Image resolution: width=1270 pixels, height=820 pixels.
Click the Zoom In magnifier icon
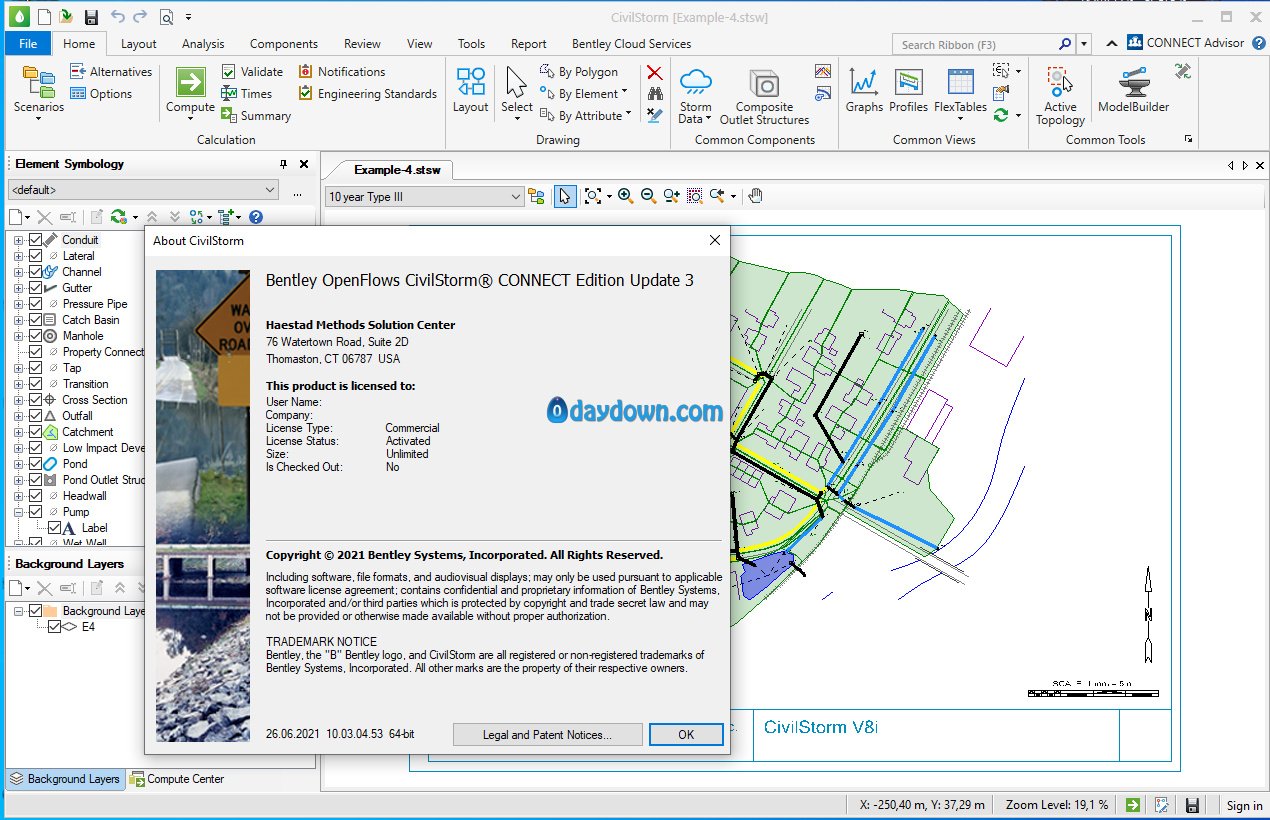[x=625, y=197]
